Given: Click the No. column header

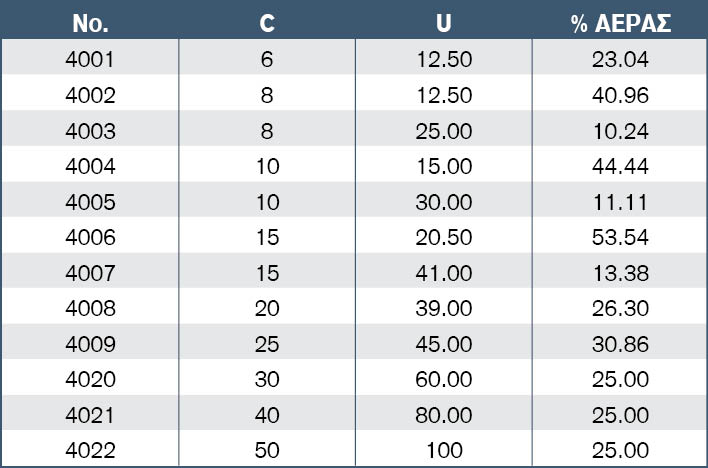Looking at the screenshot, I should [x=90, y=23].
